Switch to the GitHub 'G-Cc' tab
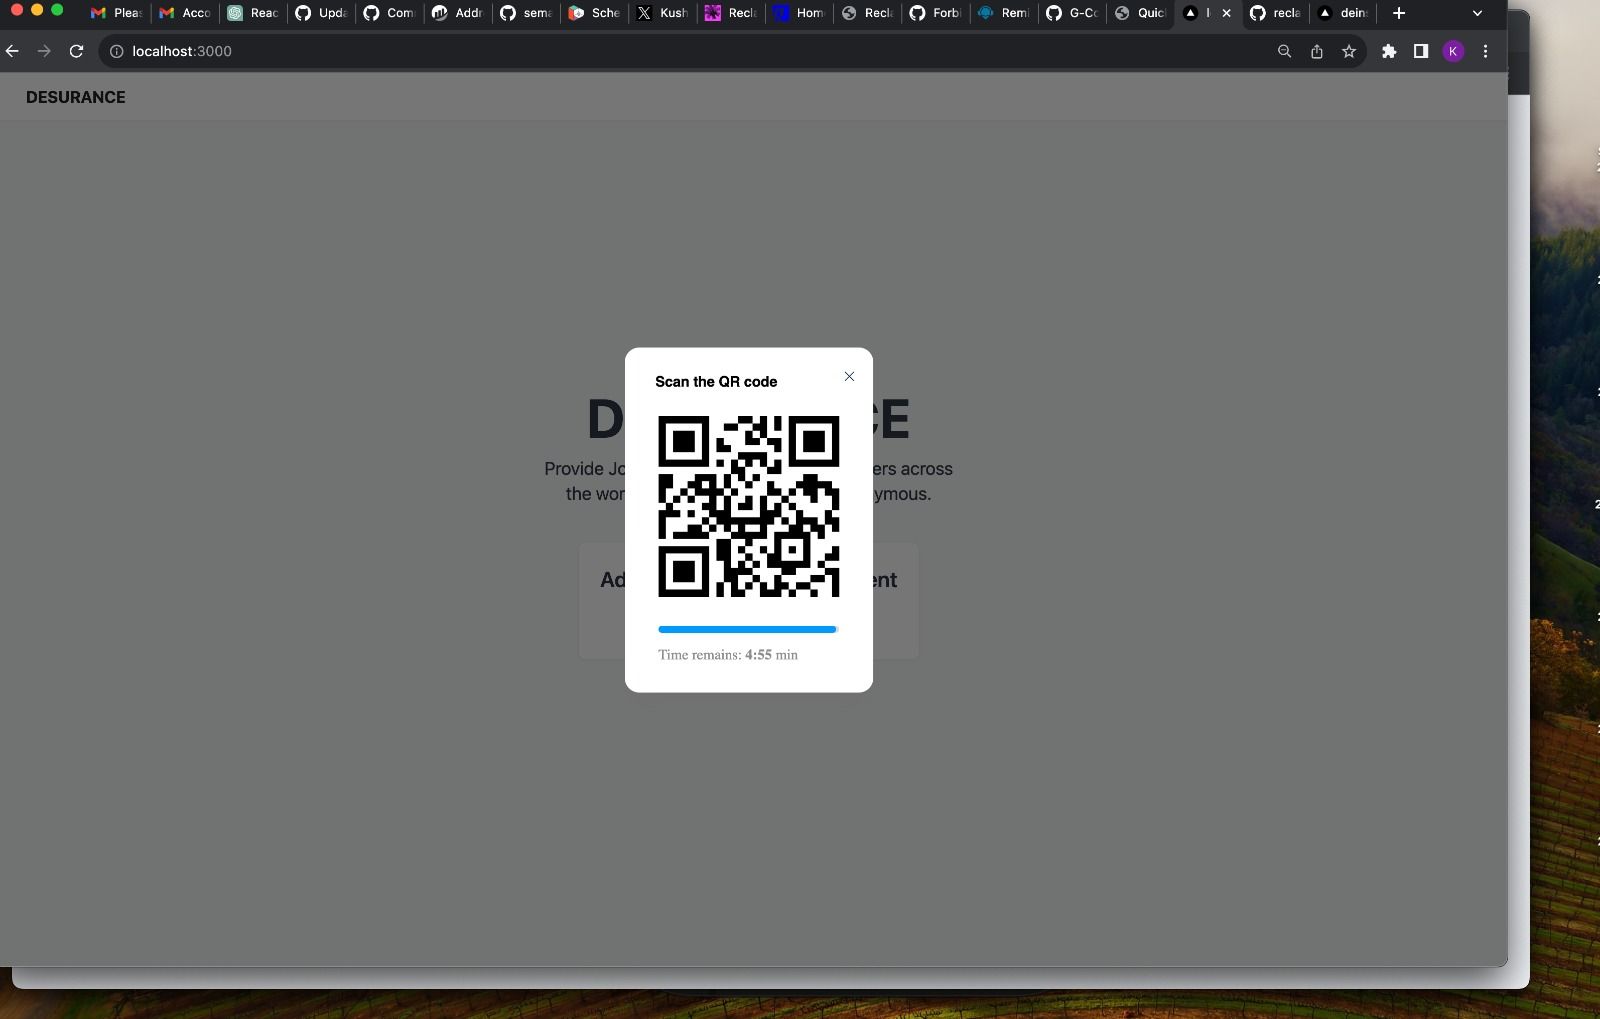 [x=1072, y=13]
